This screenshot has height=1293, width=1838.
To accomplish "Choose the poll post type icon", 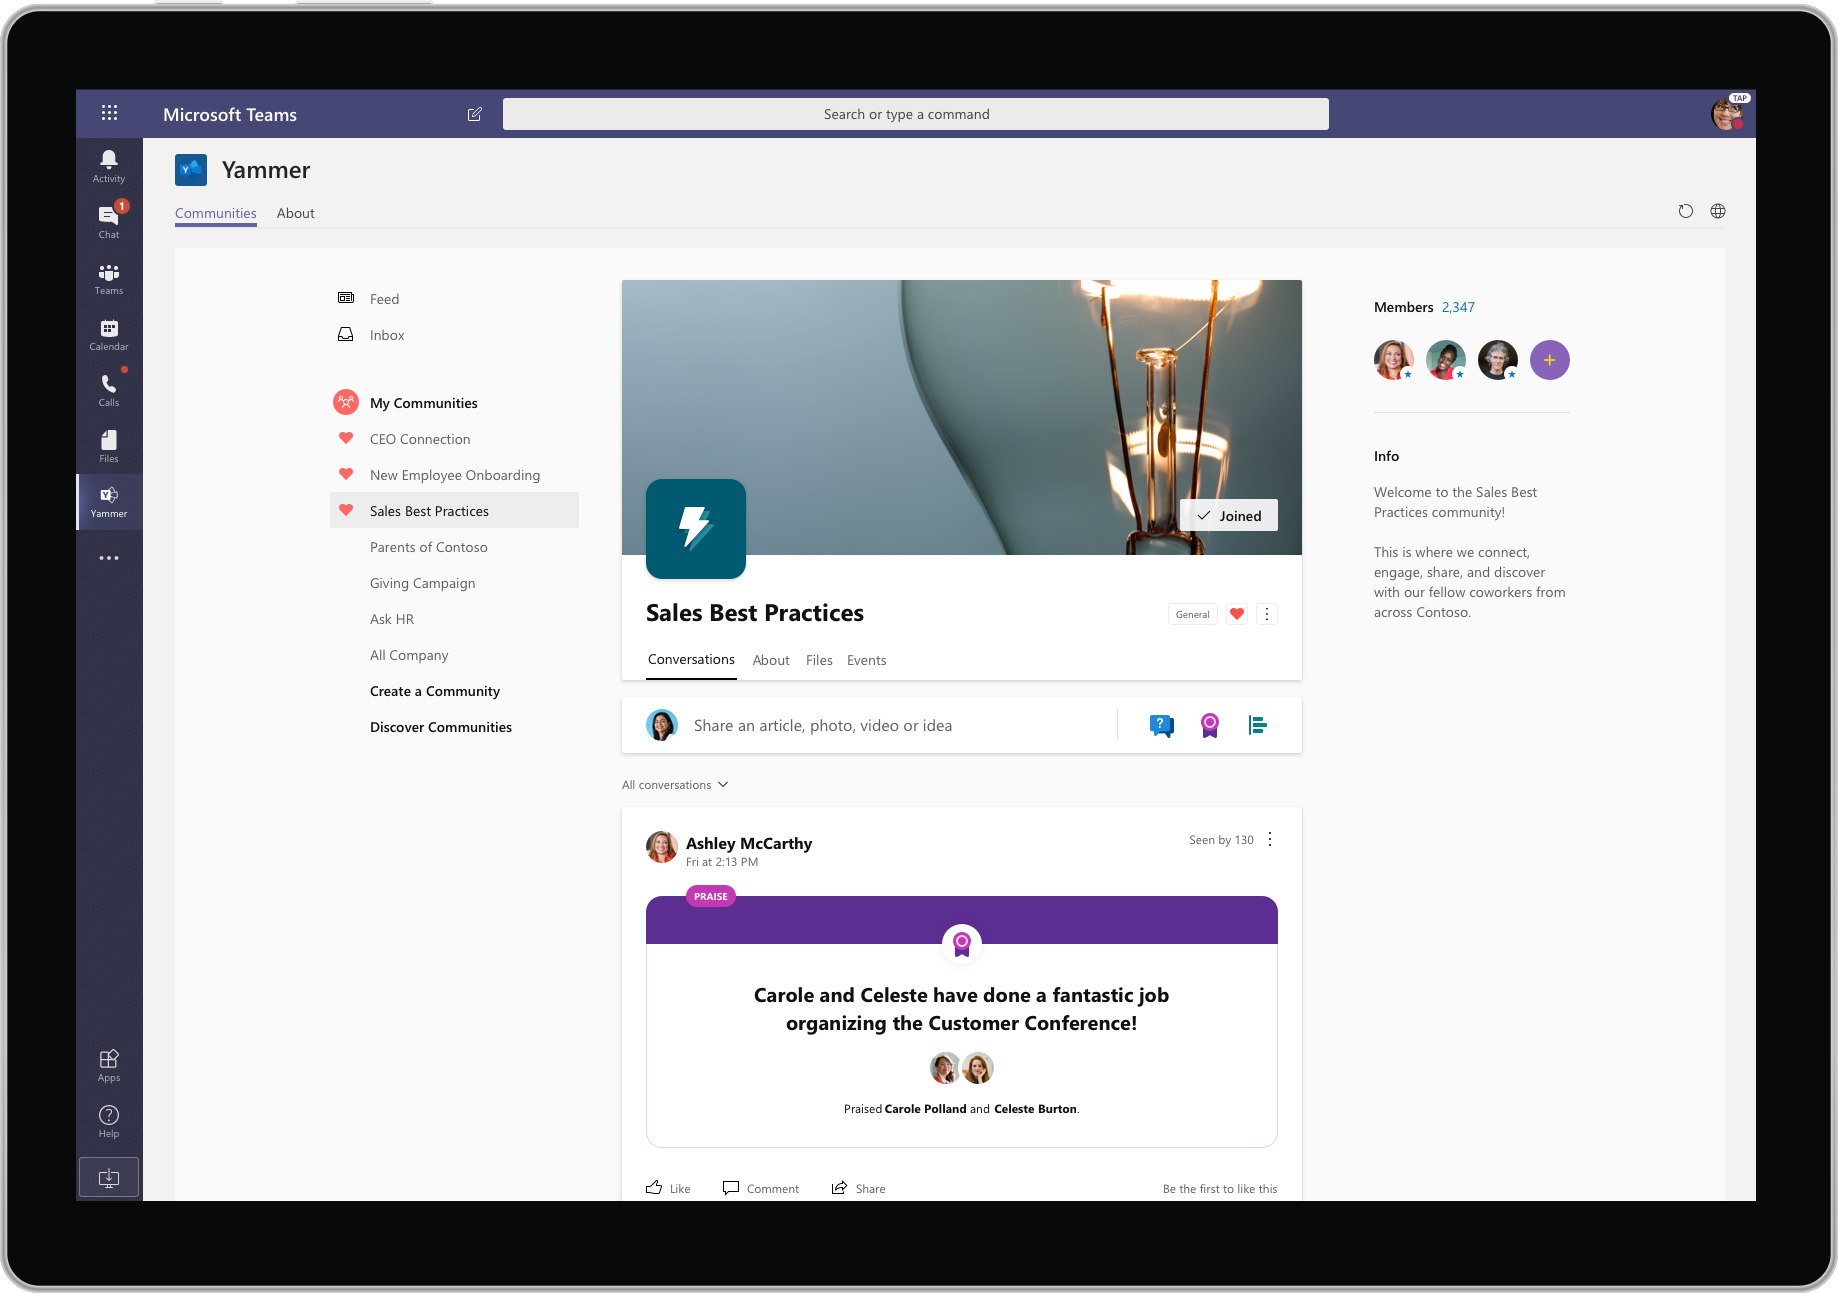I will point(1257,725).
